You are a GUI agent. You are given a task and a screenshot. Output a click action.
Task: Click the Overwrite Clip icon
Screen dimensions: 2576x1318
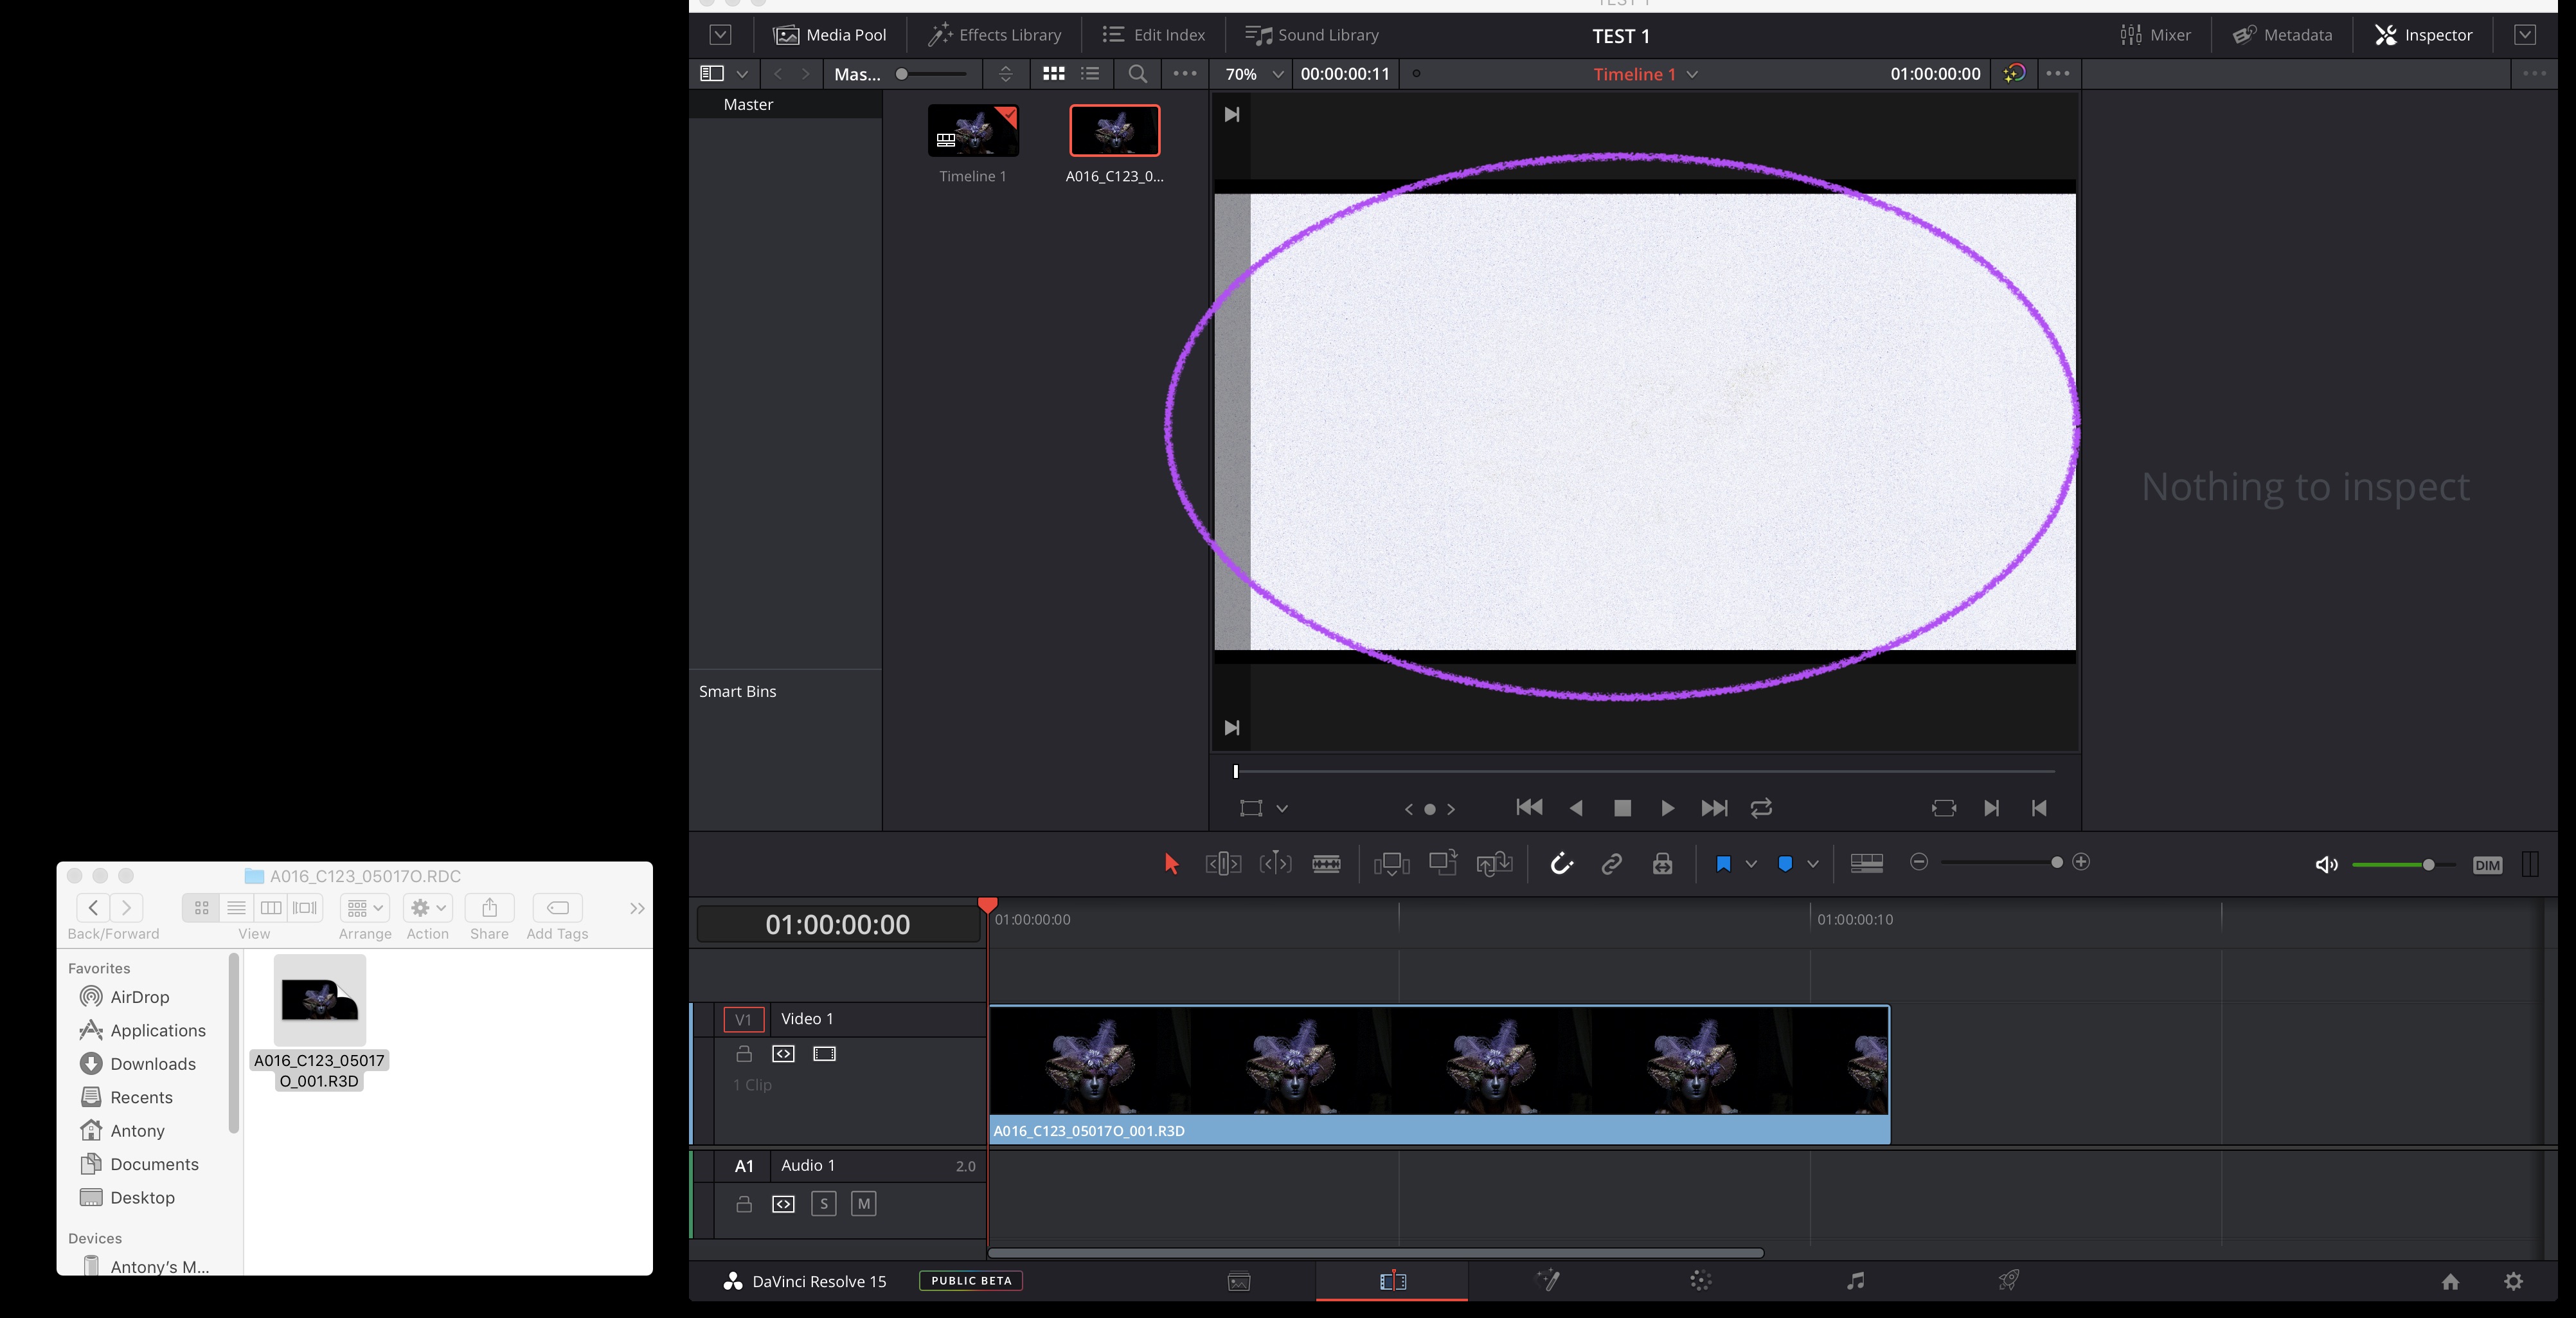pyautogui.click(x=1443, y=863)
